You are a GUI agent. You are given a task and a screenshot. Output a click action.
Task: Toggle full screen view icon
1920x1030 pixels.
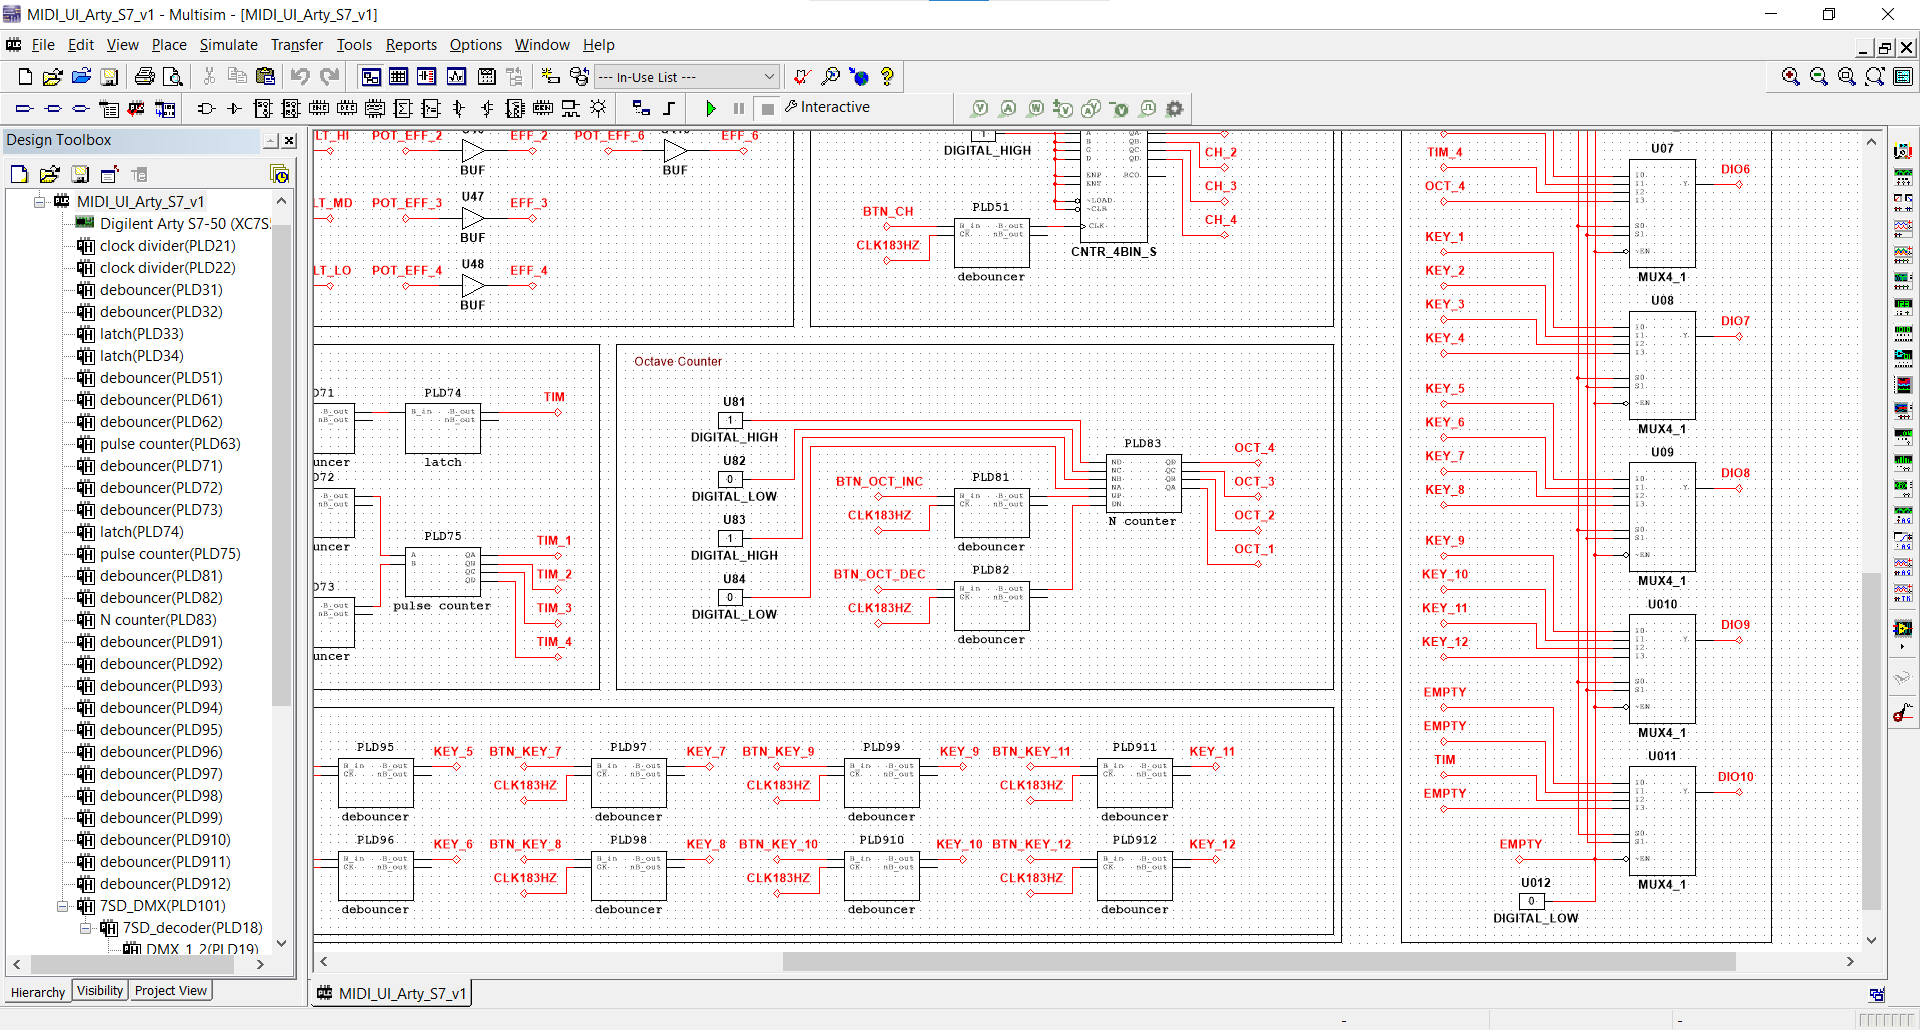click(x=1903, y=77)
